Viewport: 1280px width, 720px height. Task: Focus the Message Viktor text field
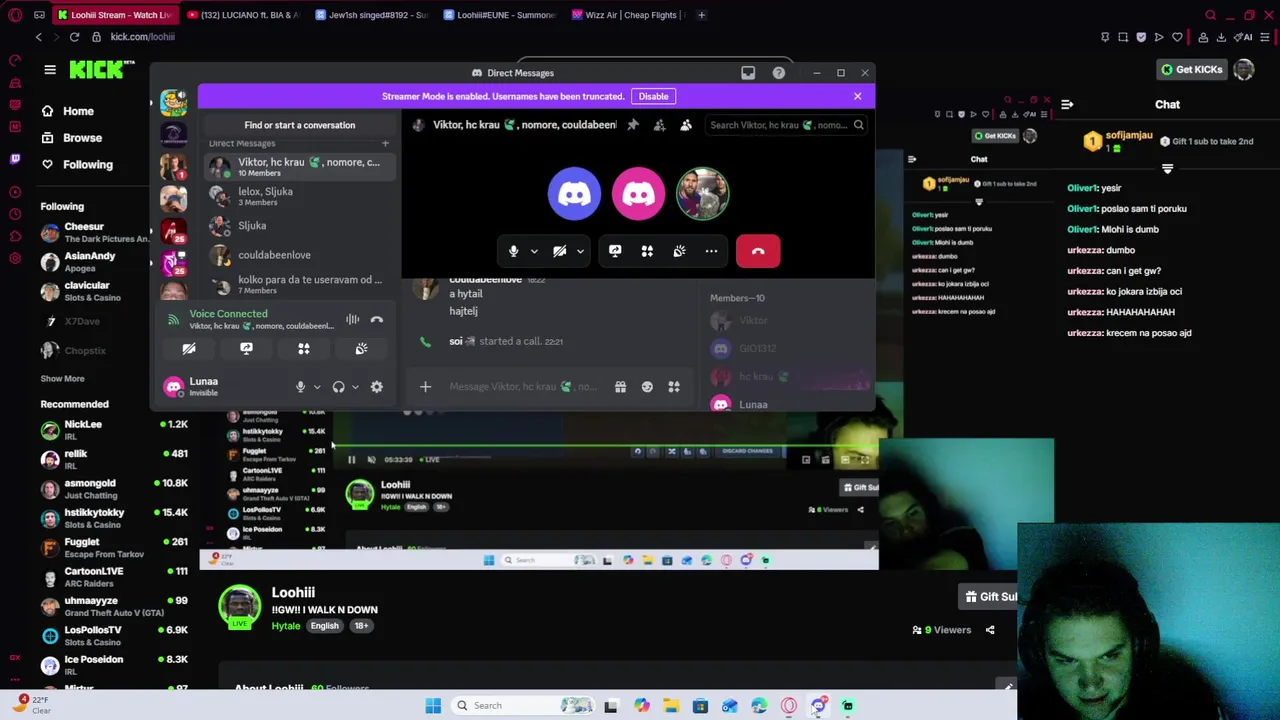pos(523,387)
